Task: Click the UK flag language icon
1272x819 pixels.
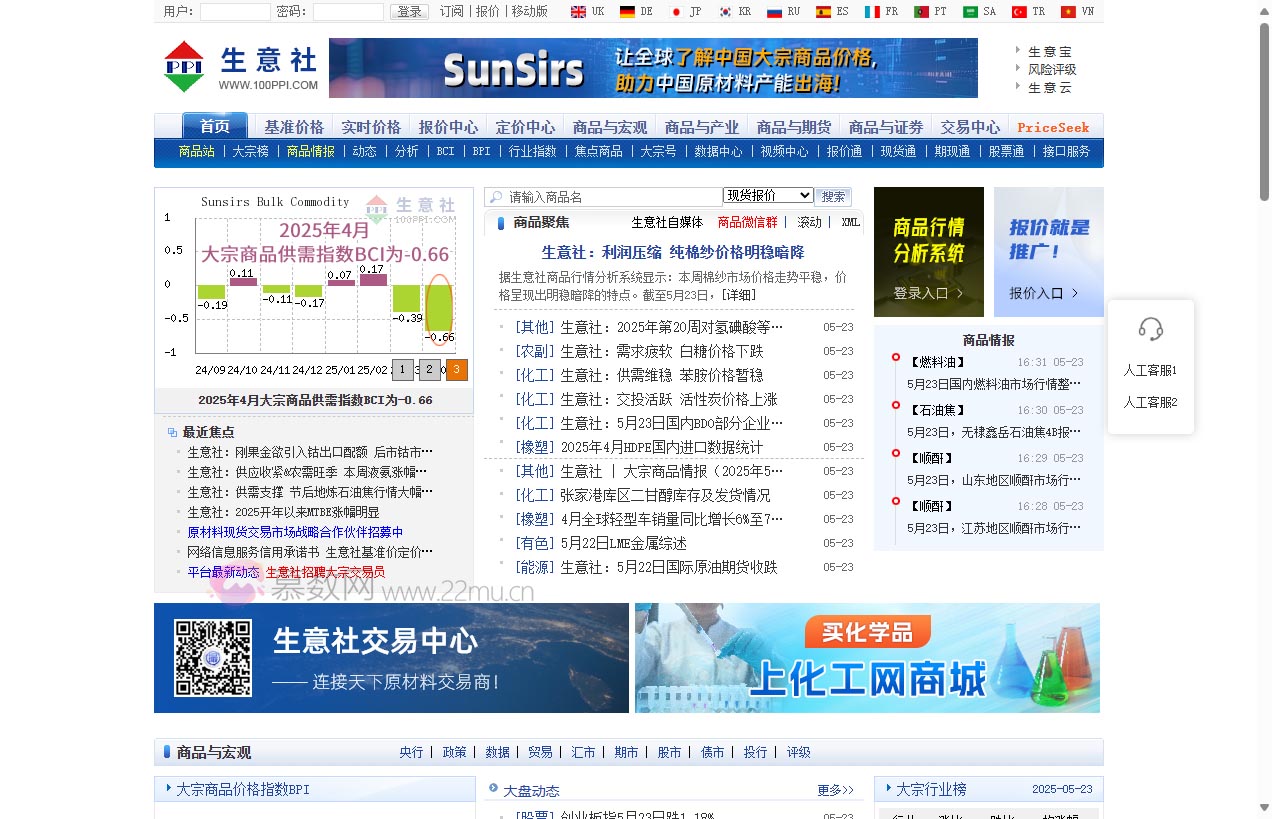Action: pos(578,12)
